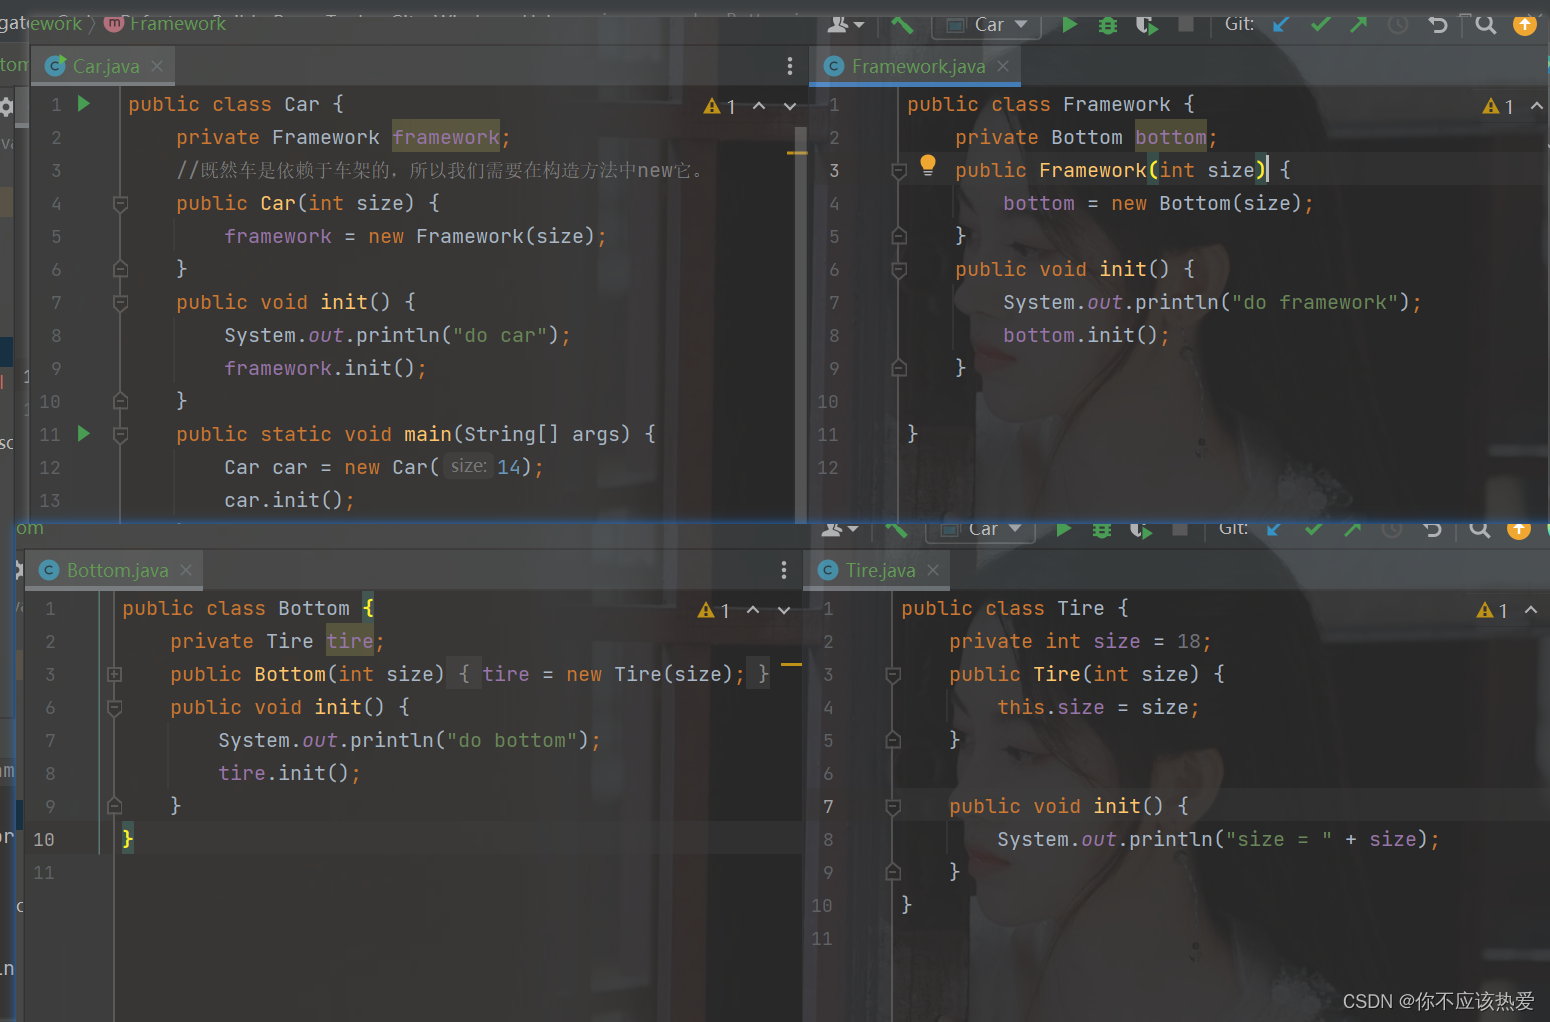Screen dimensions: 1550x1022
Task: Click the Build project hammer icon in top toolbar
Action: coord(902,25)
